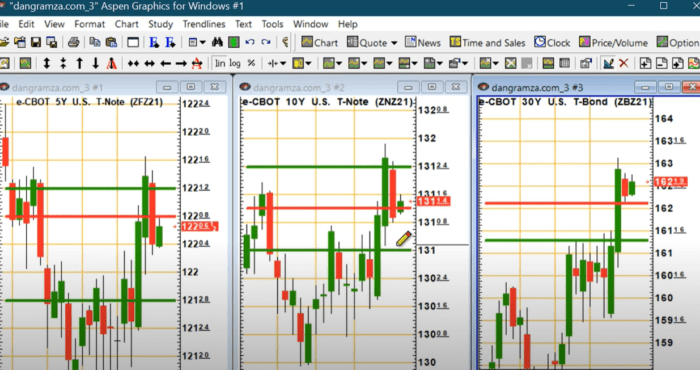The image size is (700, 370).
Task: Open the Tools menu
Action: point(272,24)
